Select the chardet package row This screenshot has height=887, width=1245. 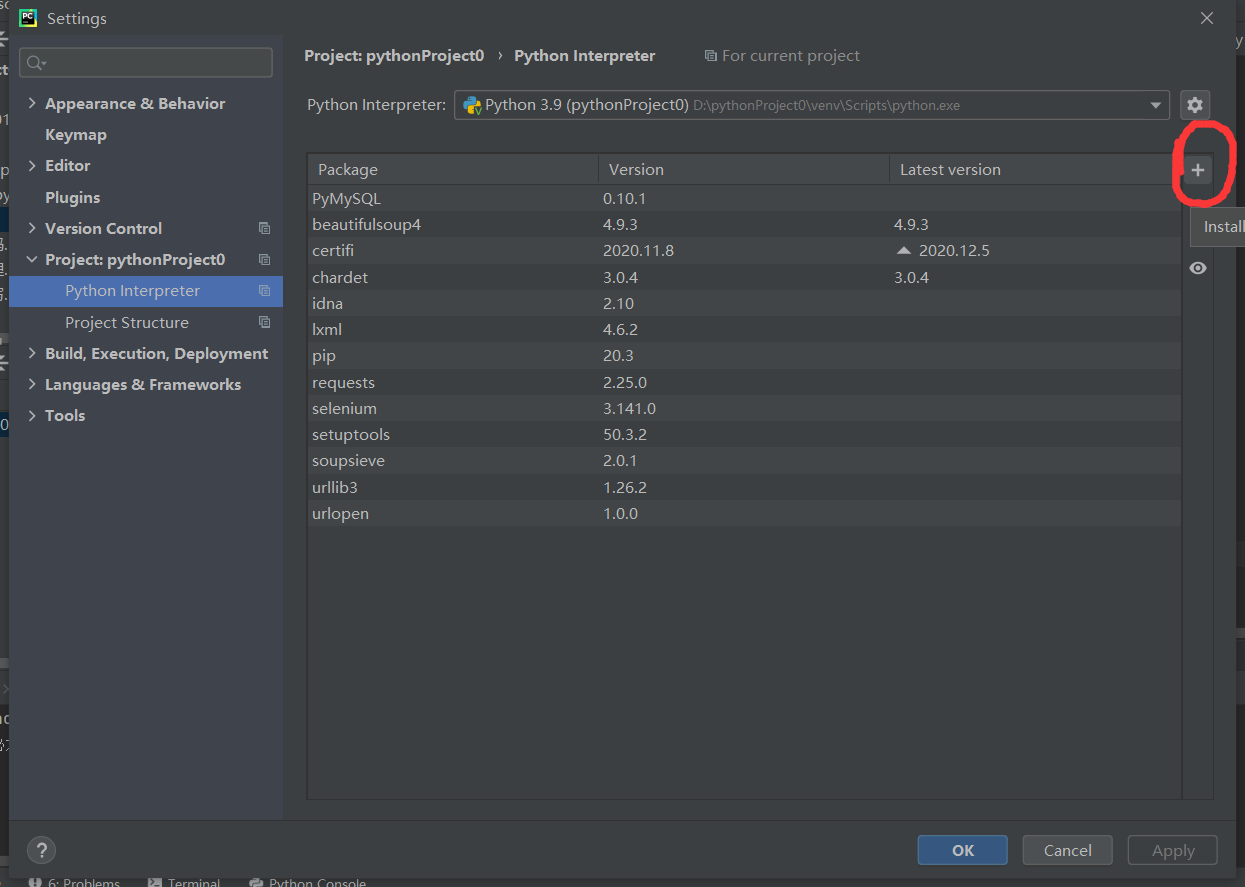744,277
